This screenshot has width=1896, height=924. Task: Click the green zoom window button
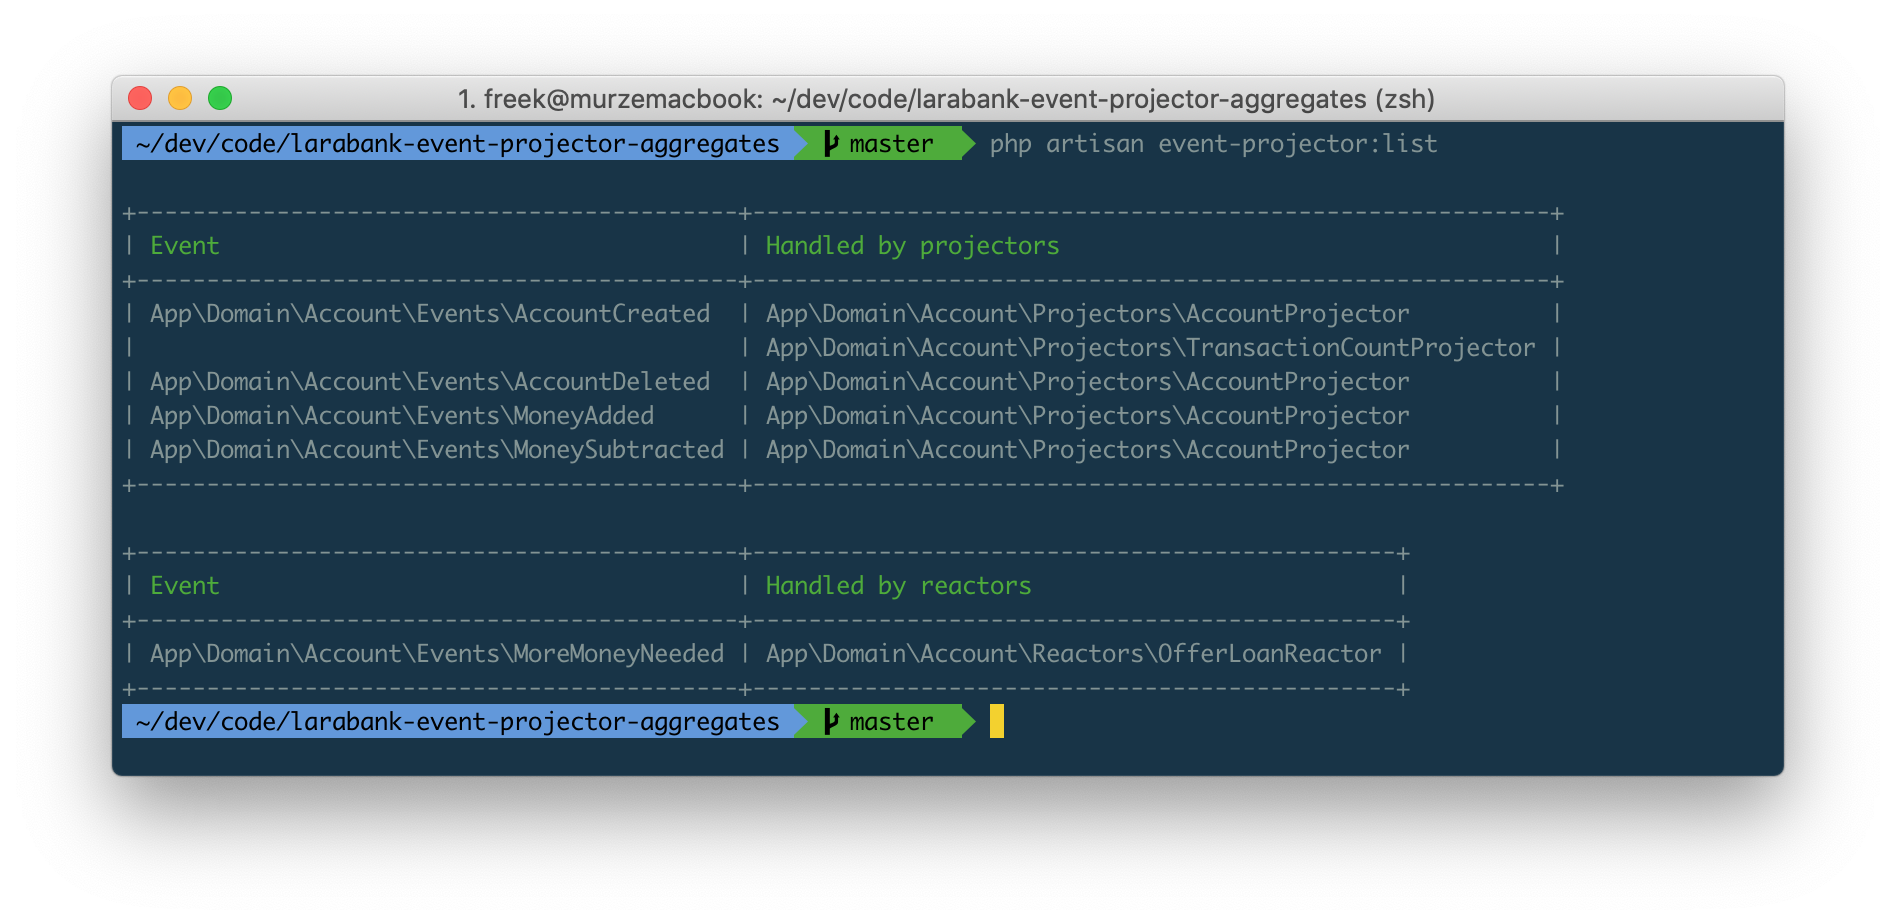[220, 98]
